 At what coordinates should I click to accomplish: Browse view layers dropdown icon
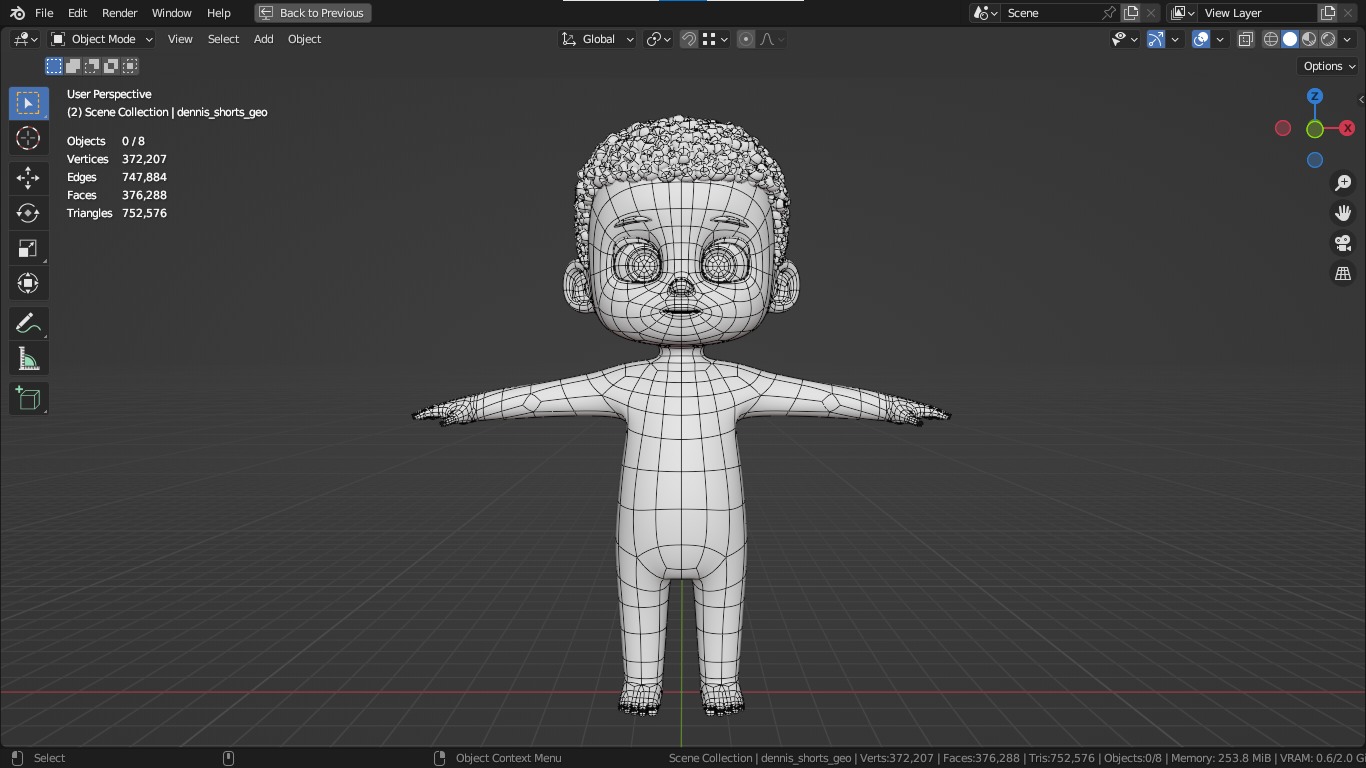click(1183, 13)
